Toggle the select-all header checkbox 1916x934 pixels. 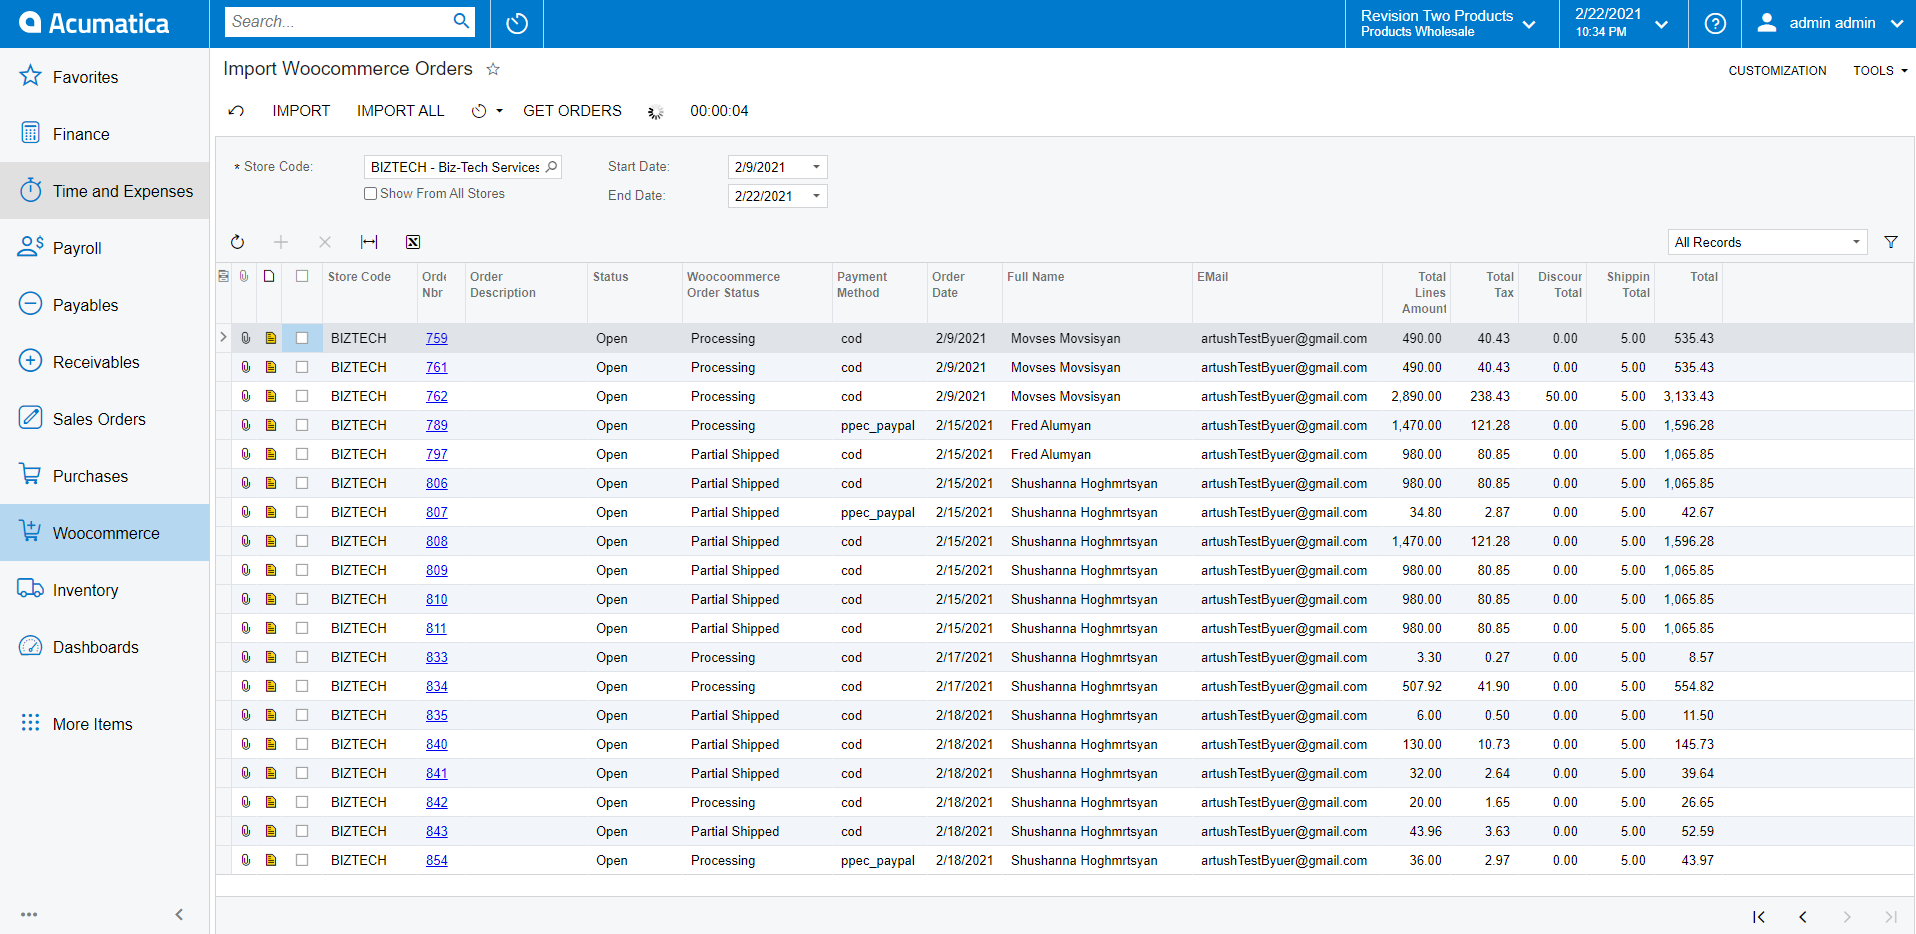coord(302,276)
